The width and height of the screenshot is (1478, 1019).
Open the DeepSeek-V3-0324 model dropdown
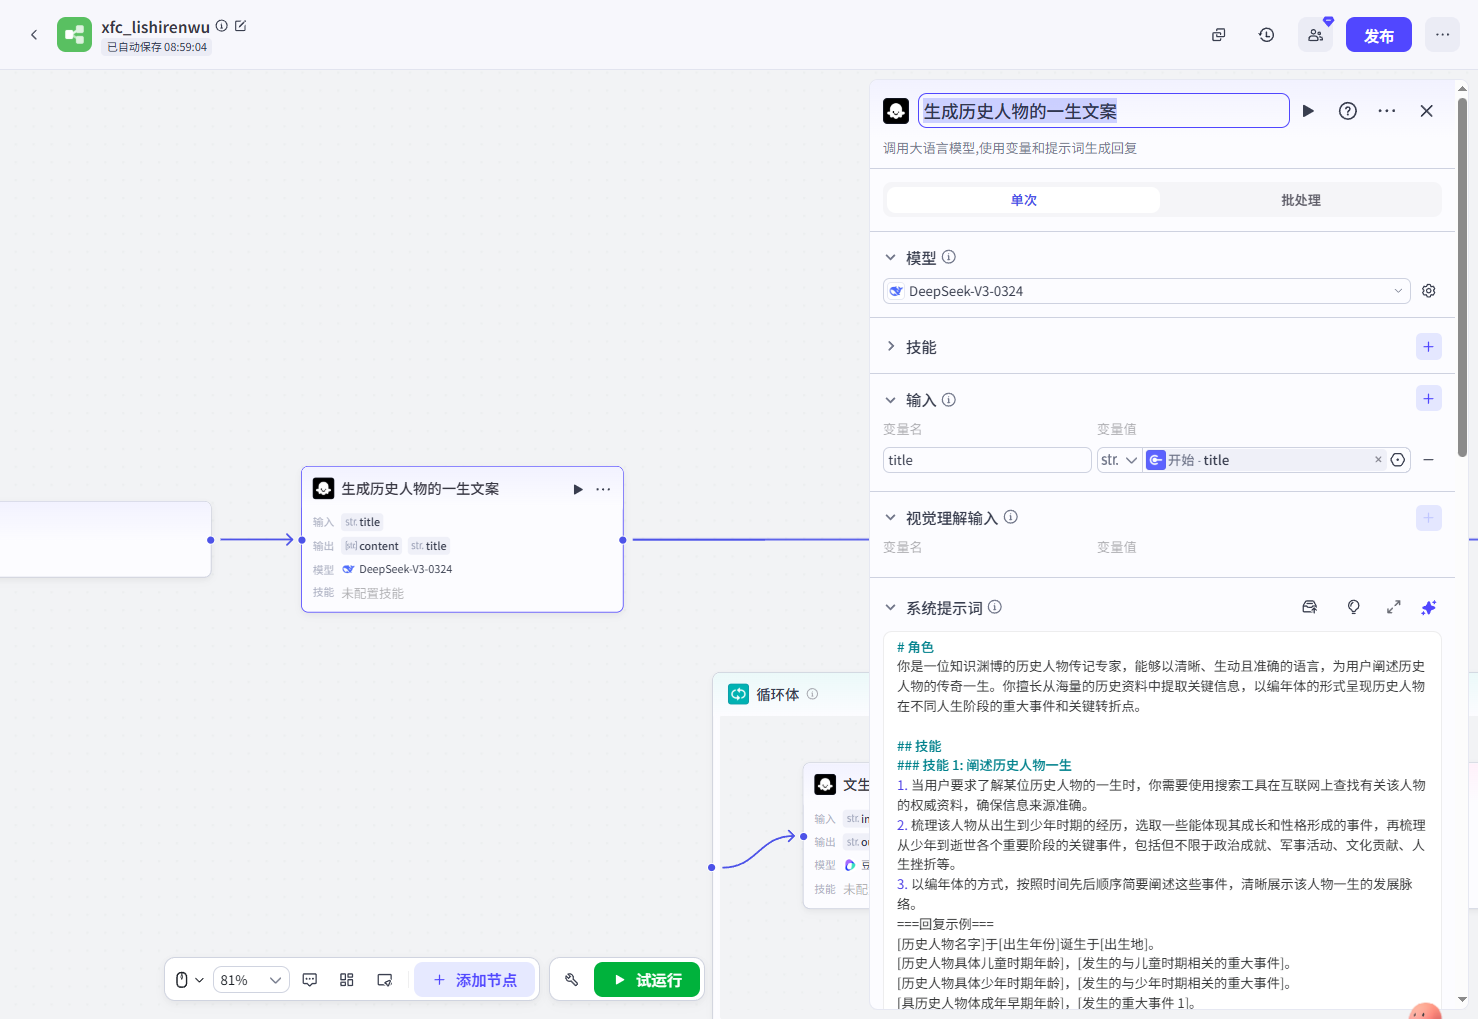pyautogui.click(x=1147, y=291)
